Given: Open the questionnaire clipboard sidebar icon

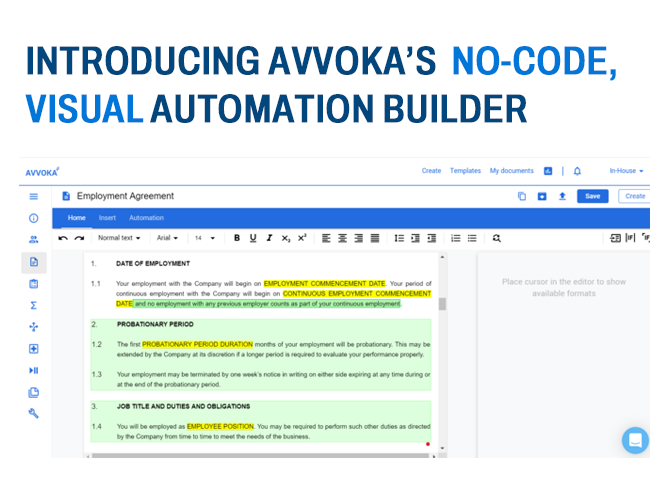Looking at the screenshot, I should coord(34,284).
